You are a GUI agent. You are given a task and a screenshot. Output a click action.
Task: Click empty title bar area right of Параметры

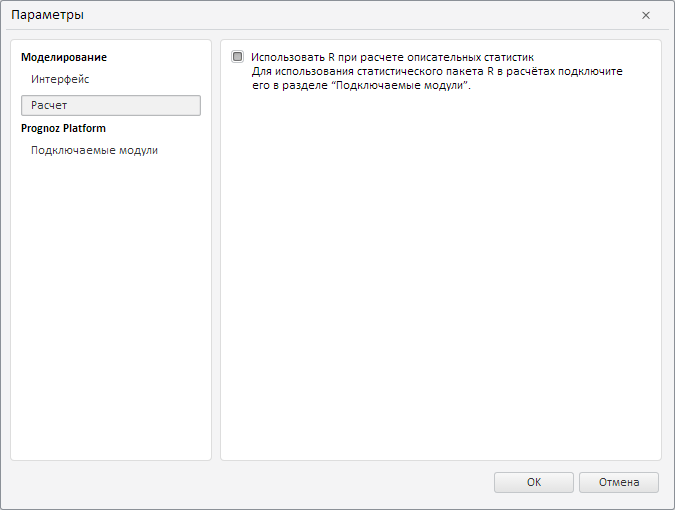pos(350,15)
